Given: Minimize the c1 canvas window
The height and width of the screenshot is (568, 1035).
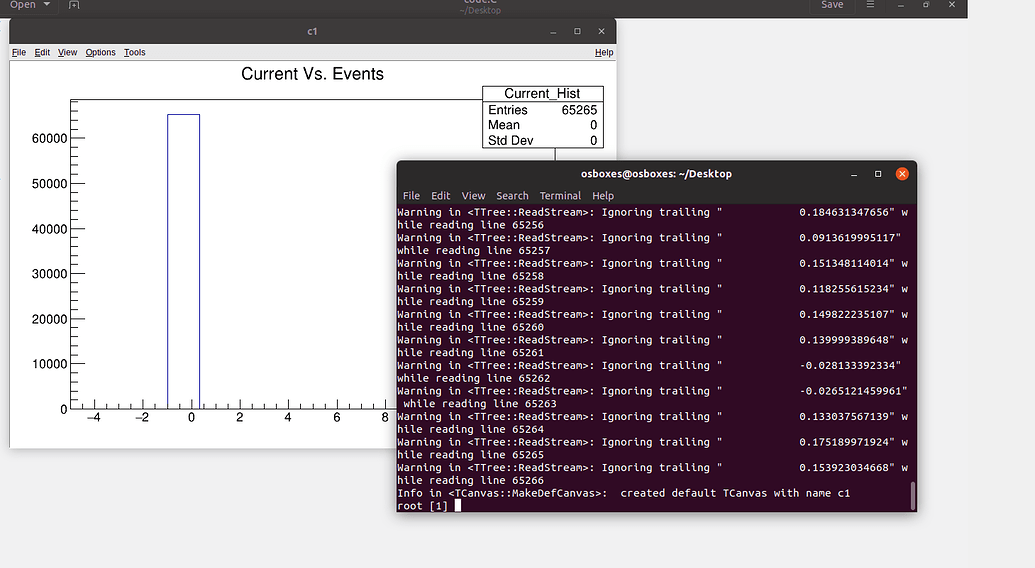Looking at the screenshot, I should 553,32.
